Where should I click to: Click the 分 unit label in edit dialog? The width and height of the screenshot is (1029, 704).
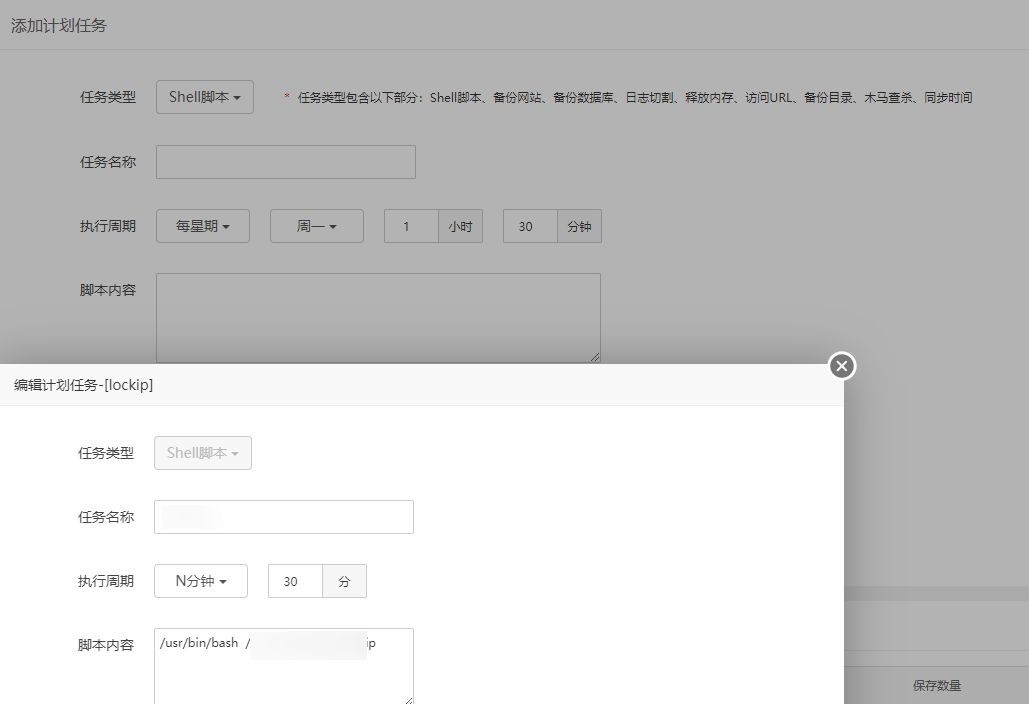pyautogui.click(x=345, y=581)
